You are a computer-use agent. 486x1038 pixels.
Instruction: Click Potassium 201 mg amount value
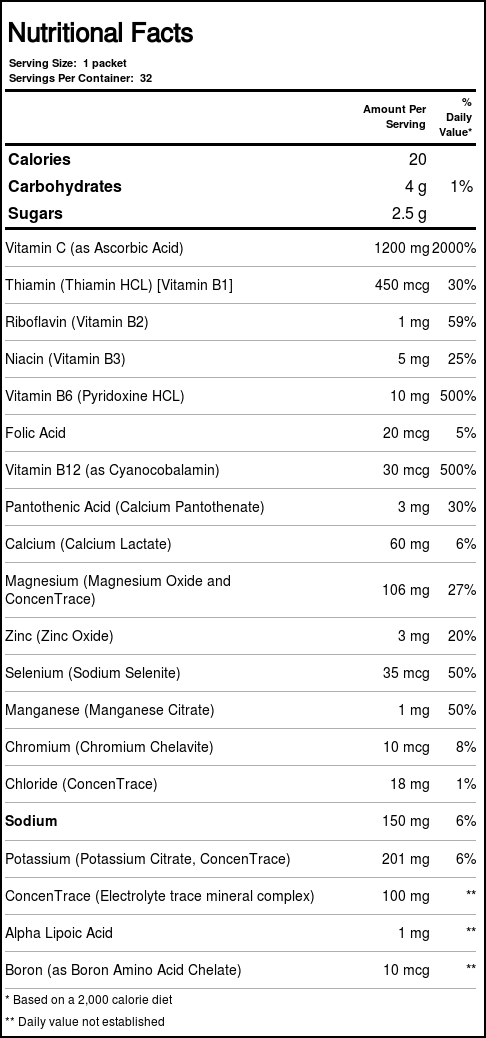[x=405, y=859]
